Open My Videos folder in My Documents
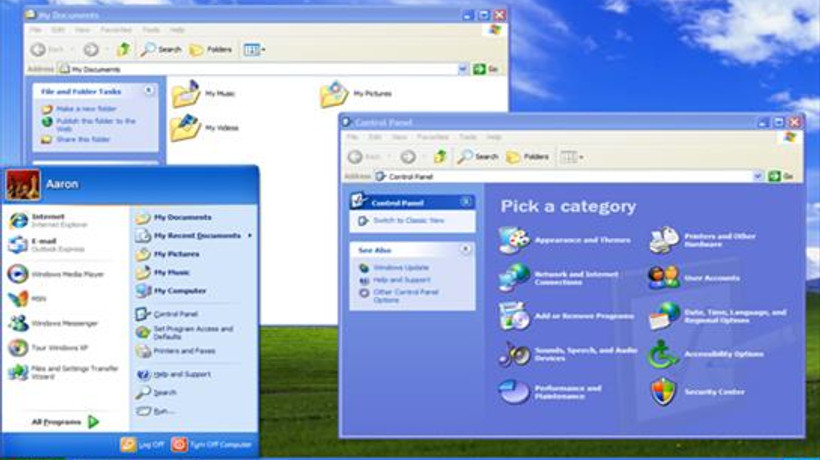The image size is (820, 460). [204, 128]
